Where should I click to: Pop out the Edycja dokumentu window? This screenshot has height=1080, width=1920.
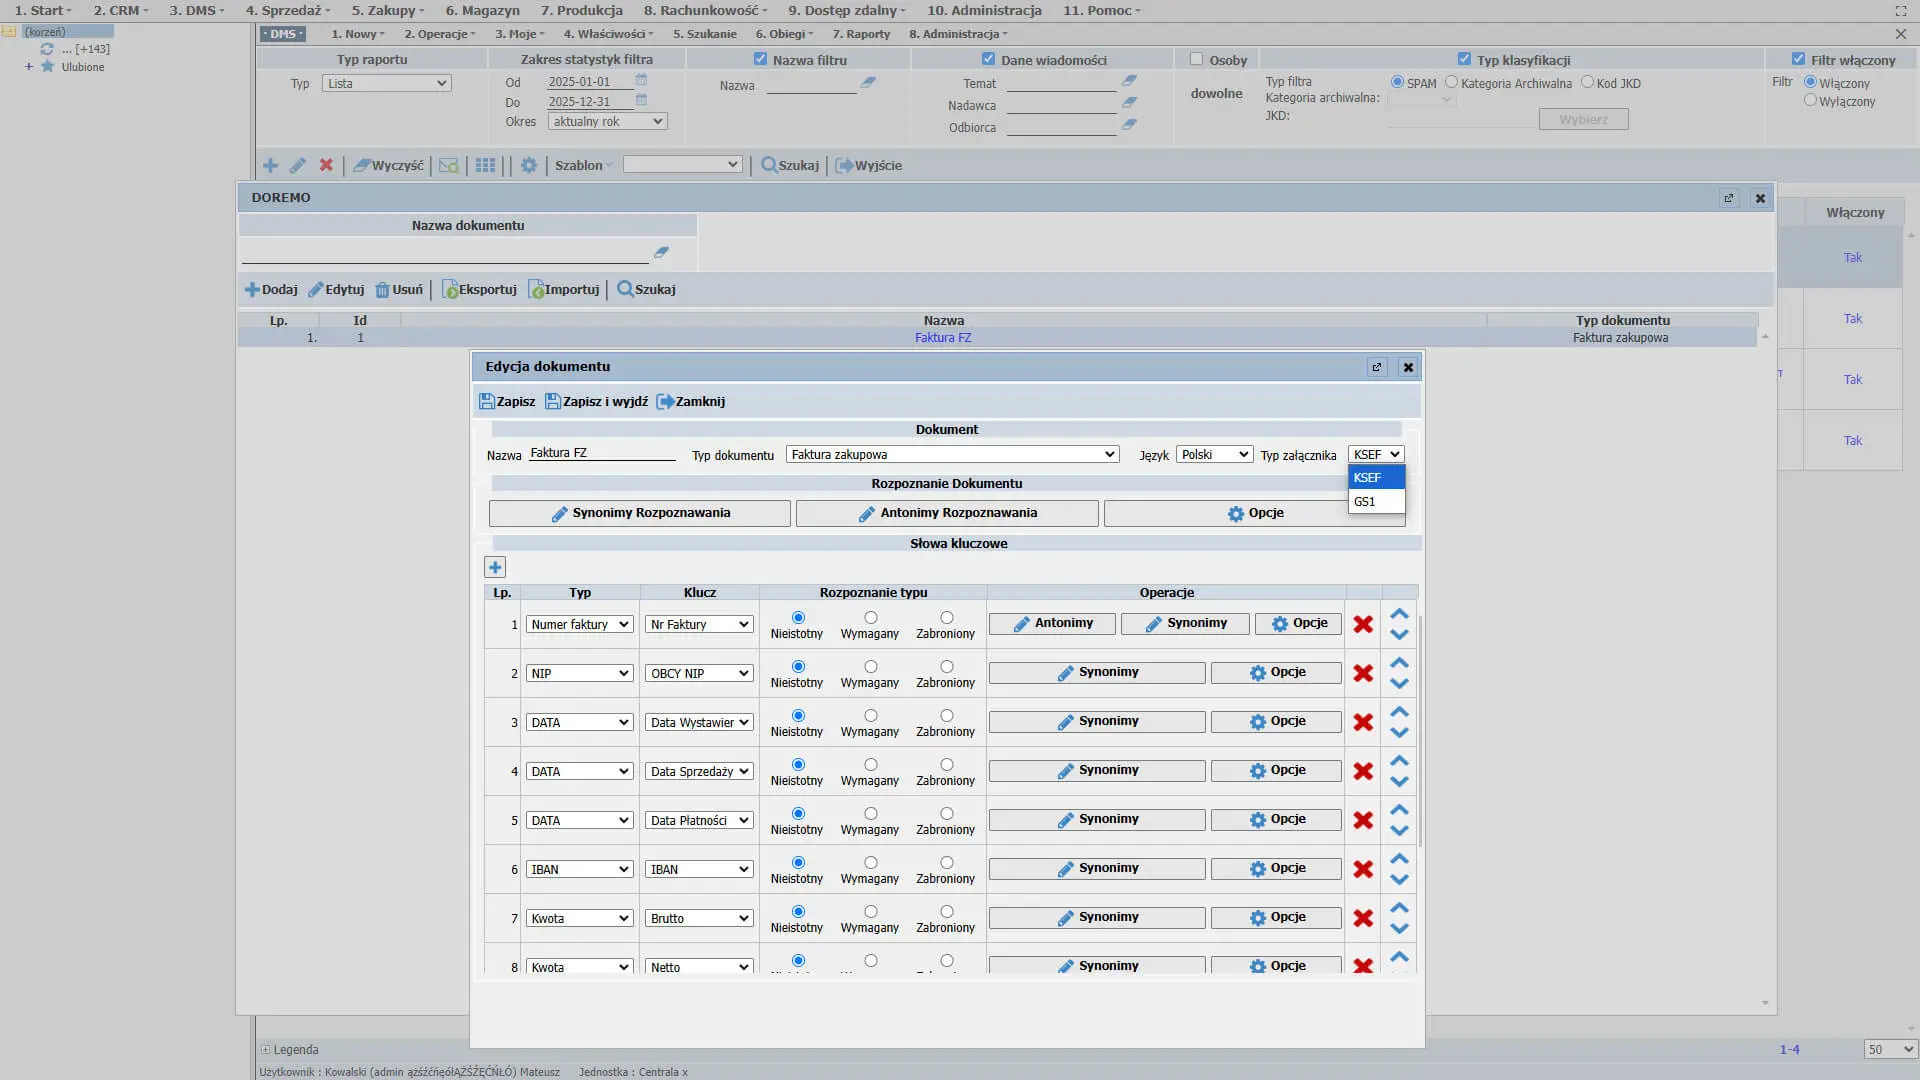1377,367
